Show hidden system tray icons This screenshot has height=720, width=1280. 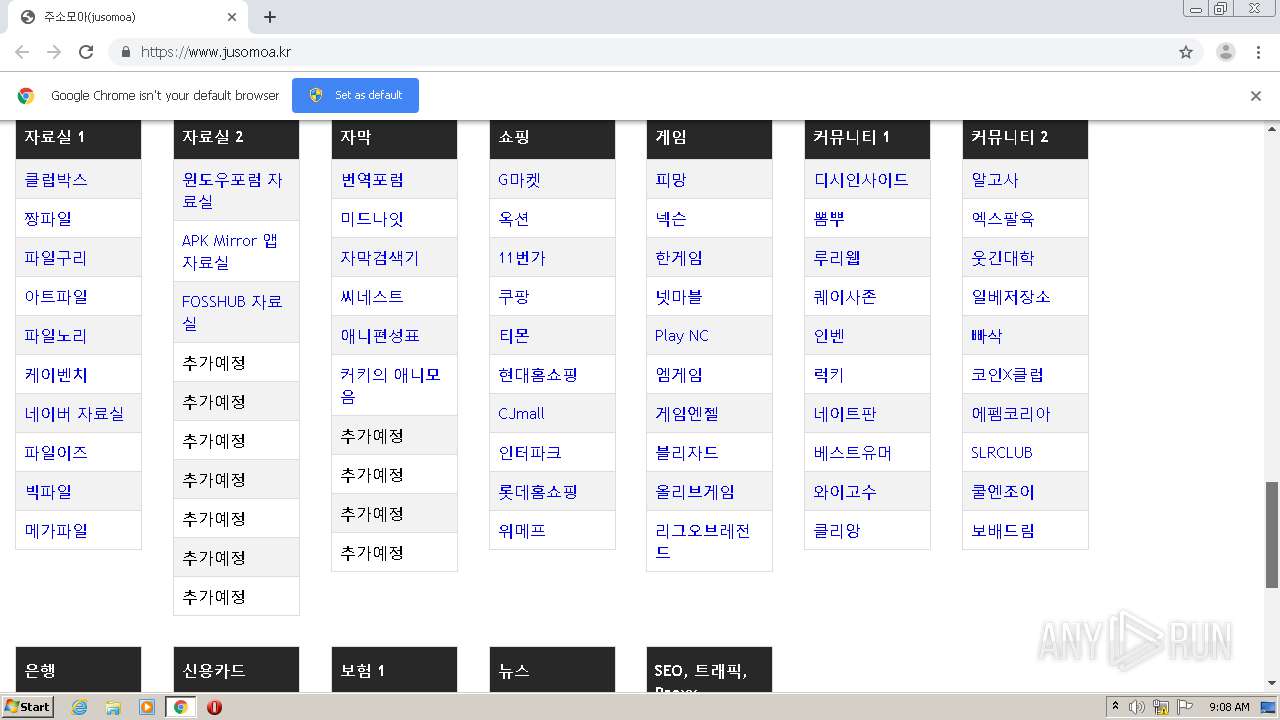[x=1116, y=707]
